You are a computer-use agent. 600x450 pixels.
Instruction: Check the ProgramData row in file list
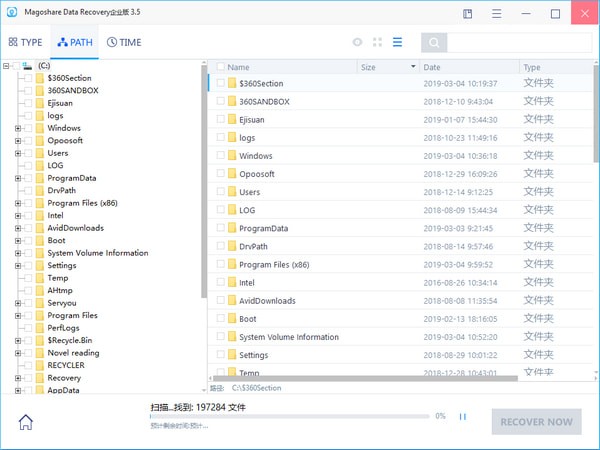[x=220, y=228]
